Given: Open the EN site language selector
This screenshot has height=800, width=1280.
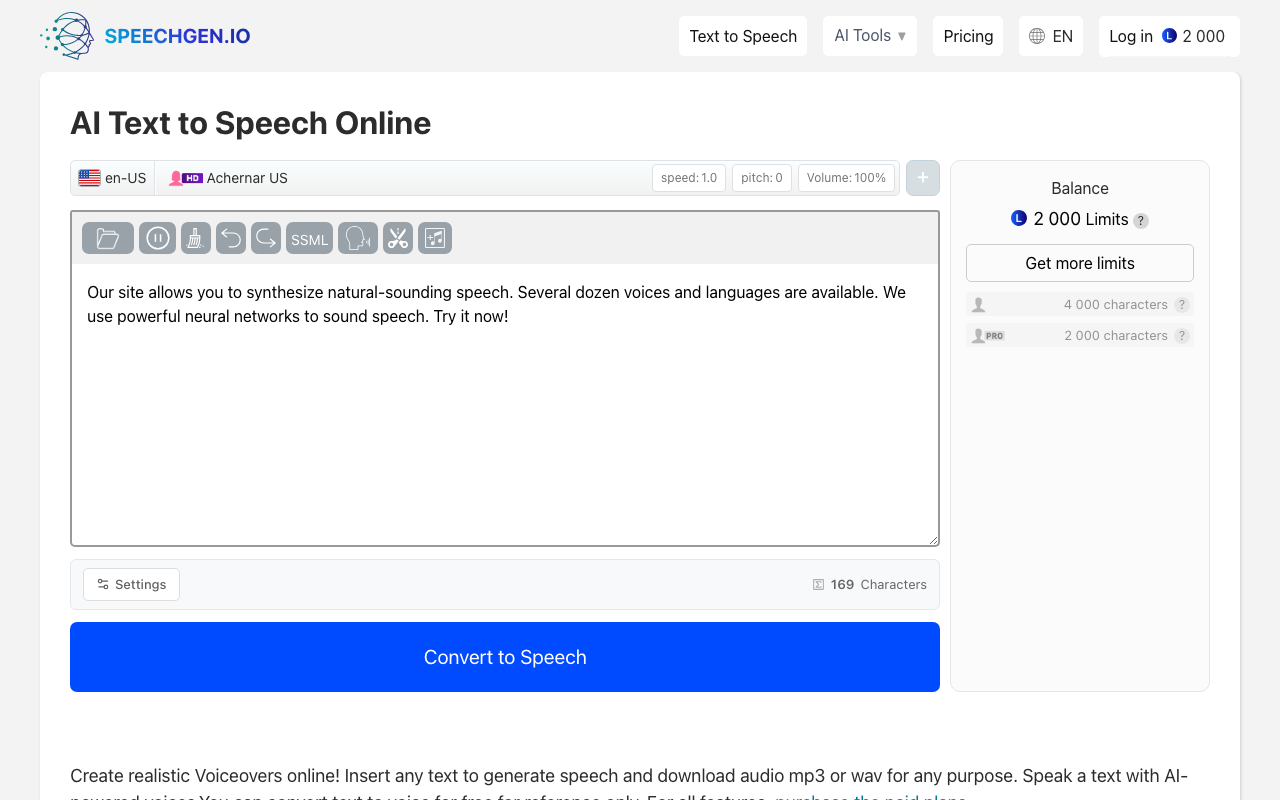Looking at the screenshot, I should click(x=1050, y=36).
